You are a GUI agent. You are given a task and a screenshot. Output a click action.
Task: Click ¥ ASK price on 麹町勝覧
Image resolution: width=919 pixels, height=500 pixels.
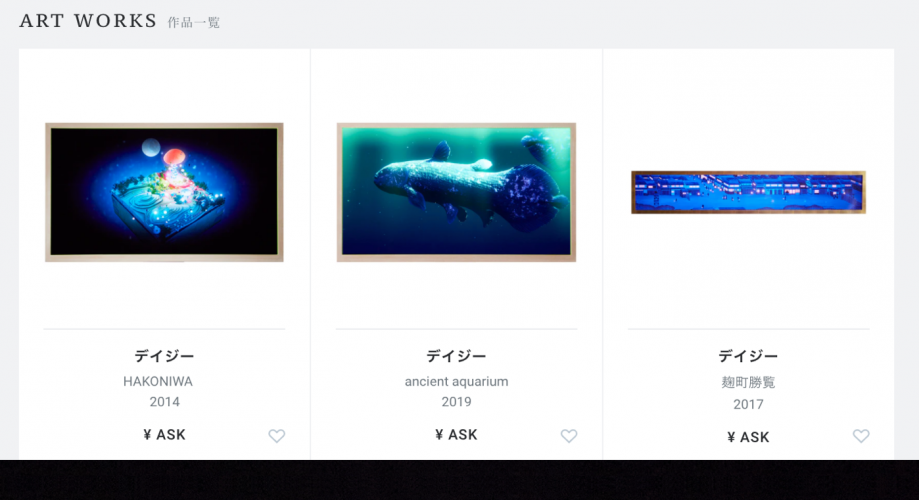pyautogui.click(x=748, y=437)
